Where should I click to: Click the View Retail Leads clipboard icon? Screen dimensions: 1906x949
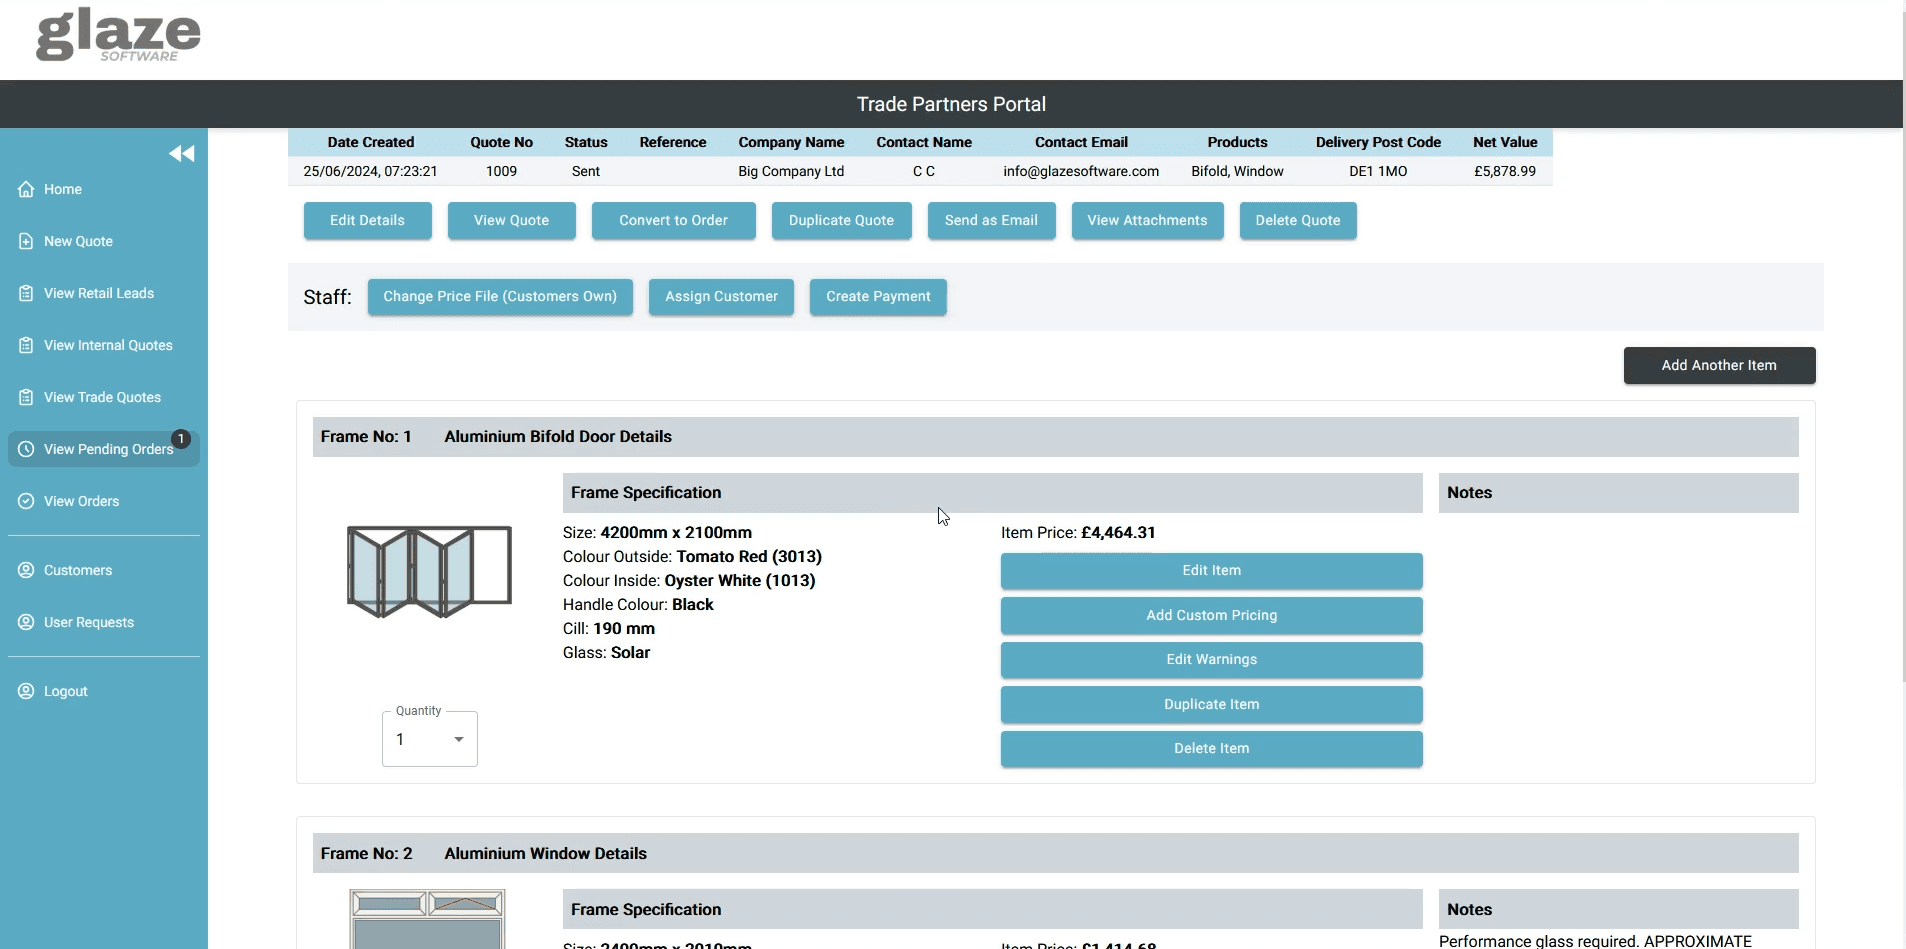point(26,293)
